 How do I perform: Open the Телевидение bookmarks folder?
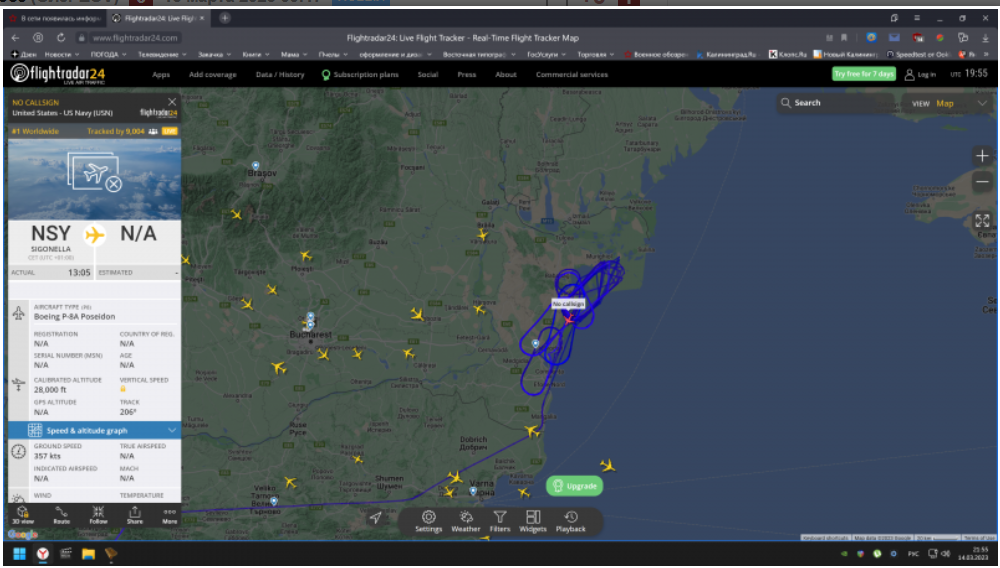162,54
